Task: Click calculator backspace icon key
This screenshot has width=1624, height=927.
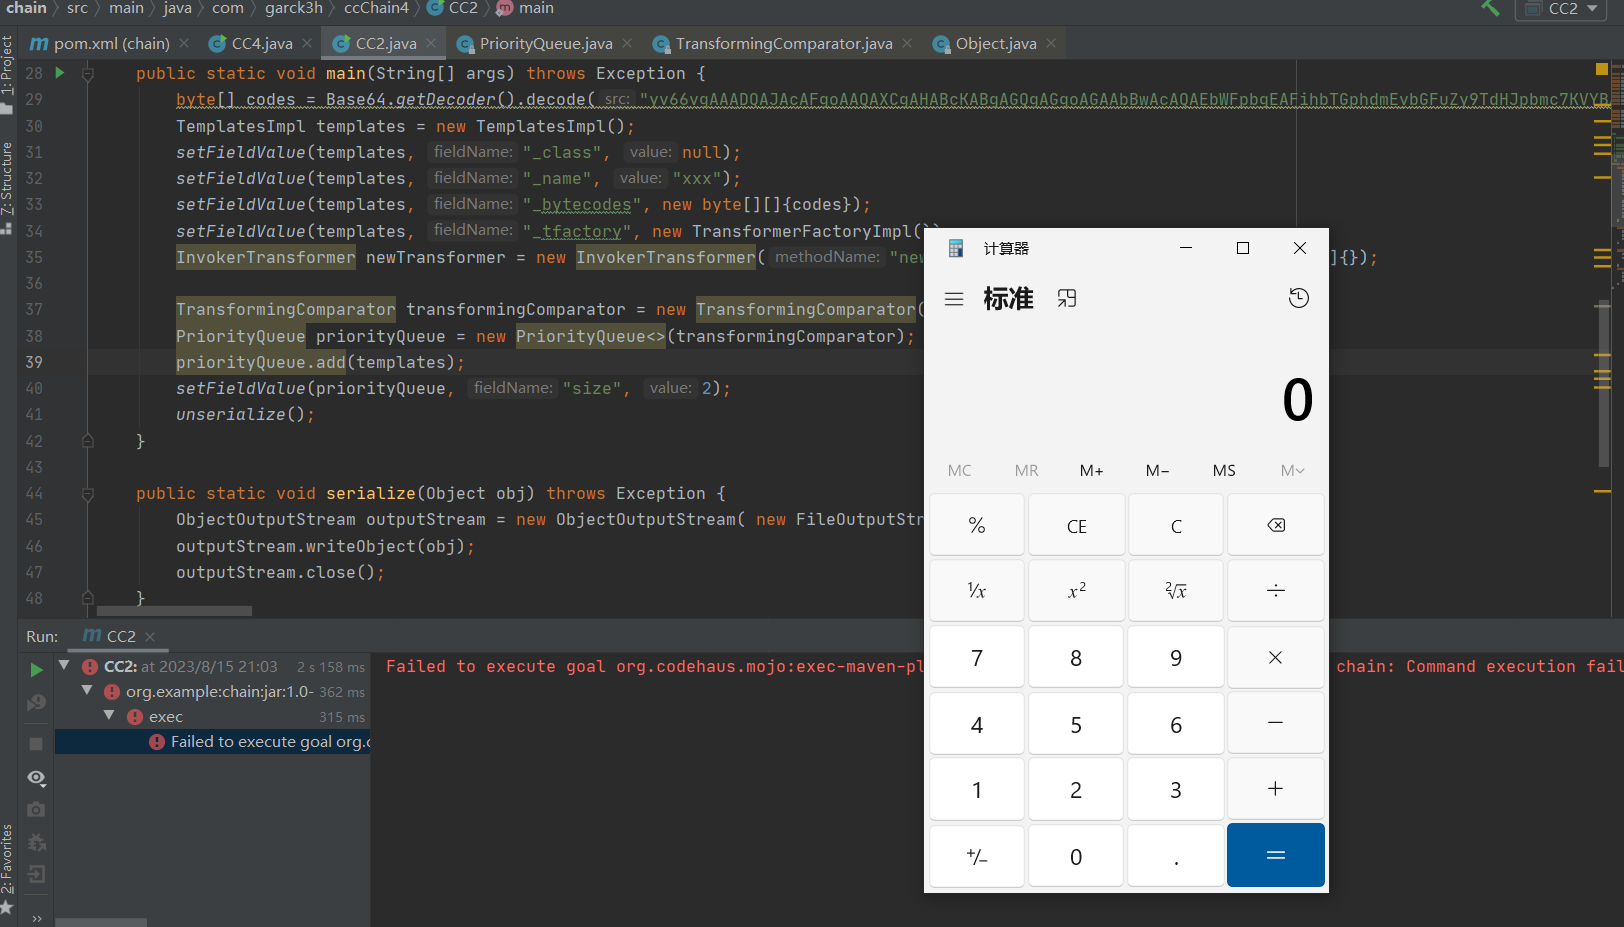Action: point(1276,525)
